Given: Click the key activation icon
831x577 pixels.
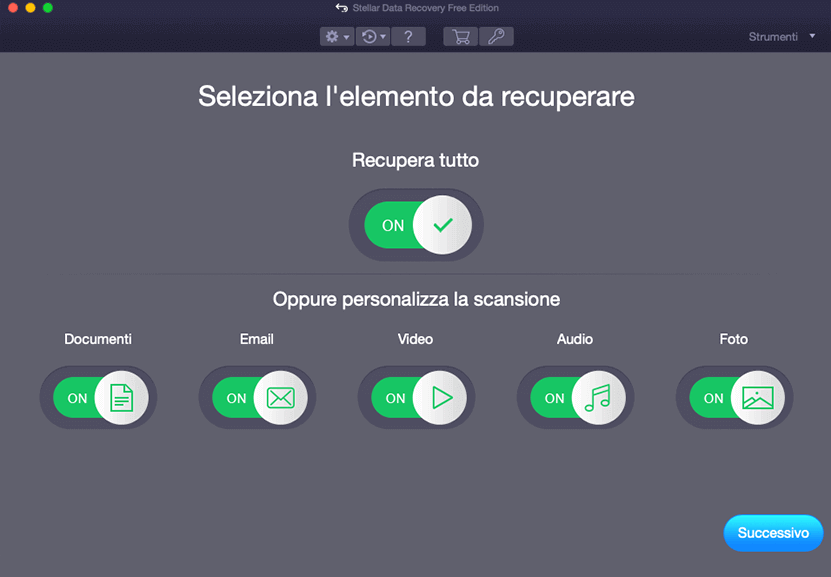Looking at the screenshot, I should point(494,36).
